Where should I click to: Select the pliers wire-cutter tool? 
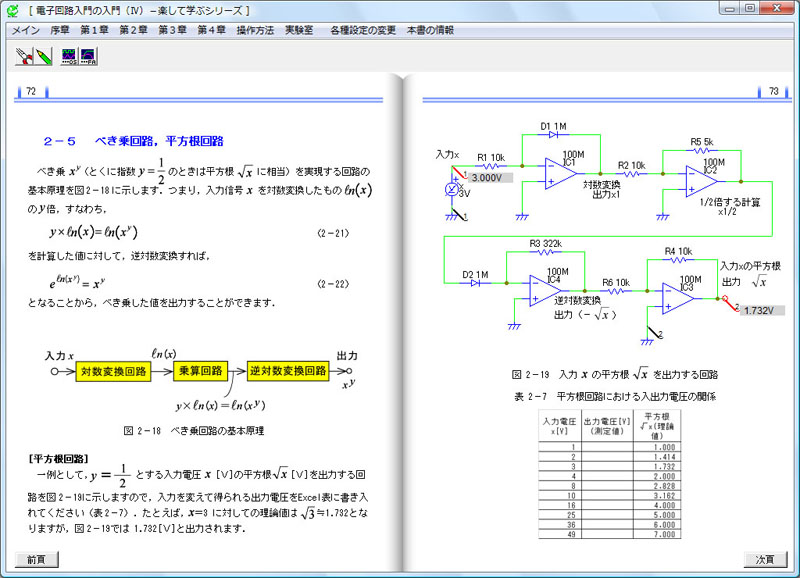[x=24, y=56]
